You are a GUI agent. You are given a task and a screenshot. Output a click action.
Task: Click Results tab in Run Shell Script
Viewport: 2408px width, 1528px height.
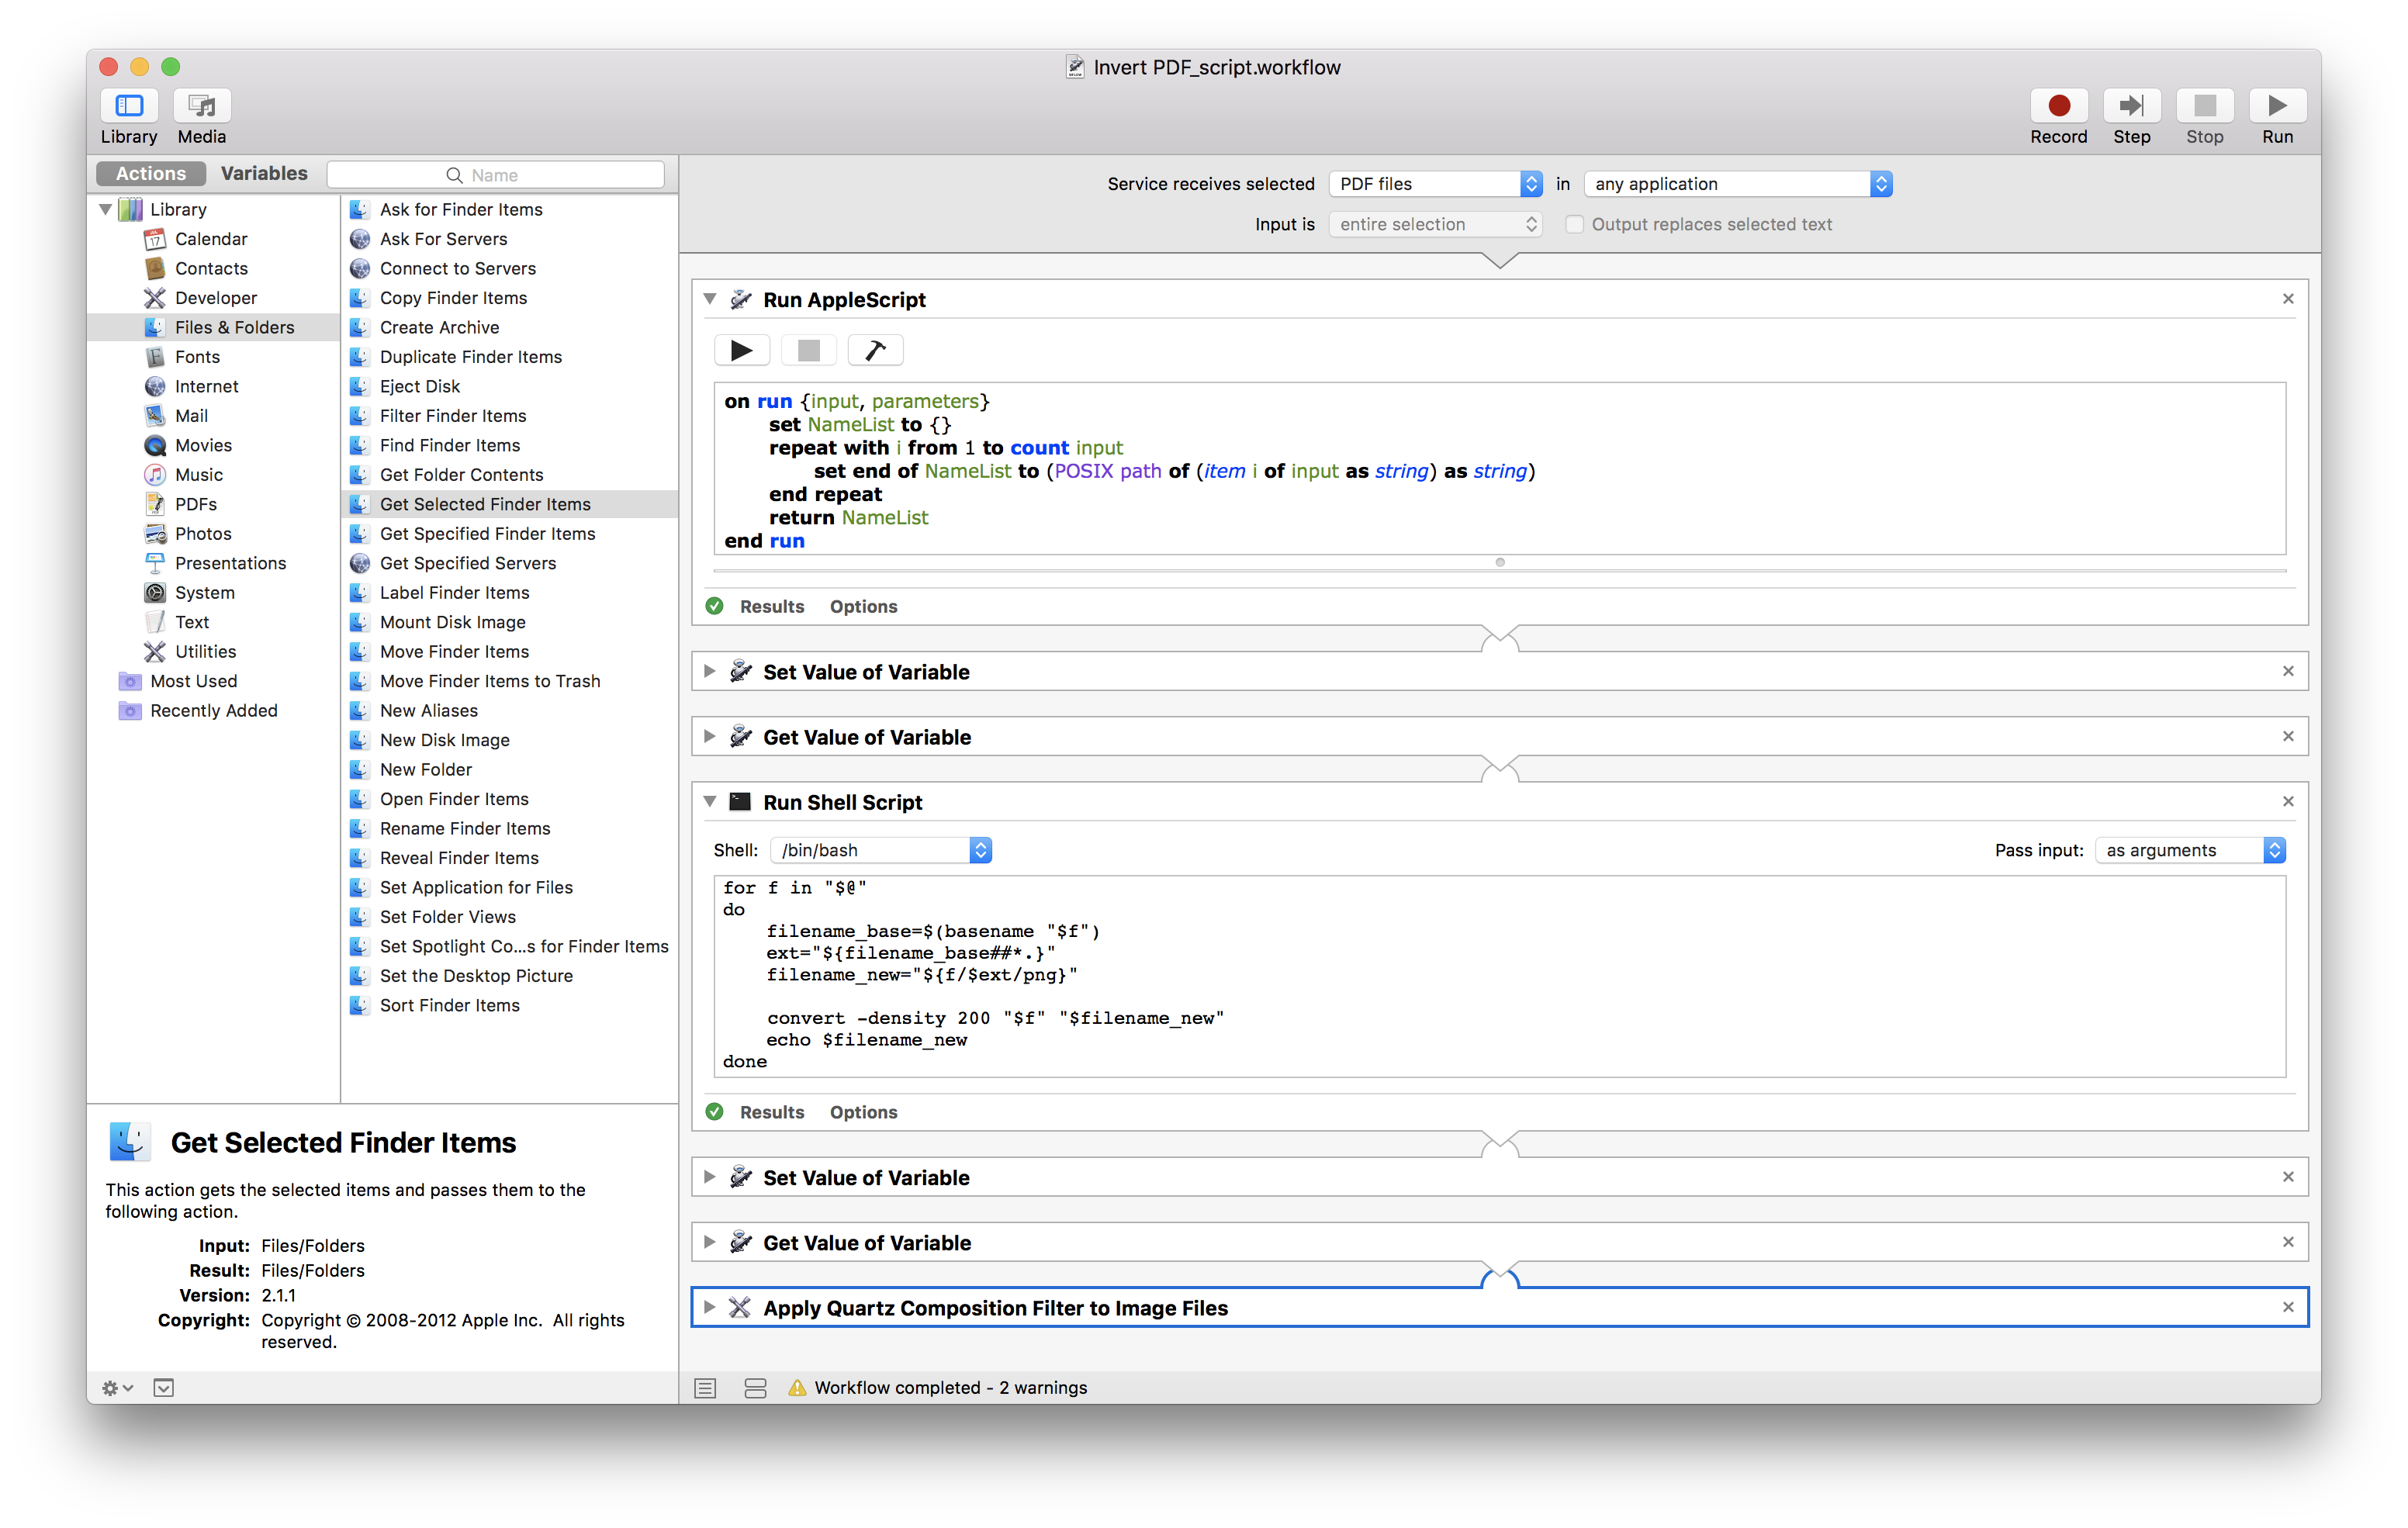click(770, 1111)
